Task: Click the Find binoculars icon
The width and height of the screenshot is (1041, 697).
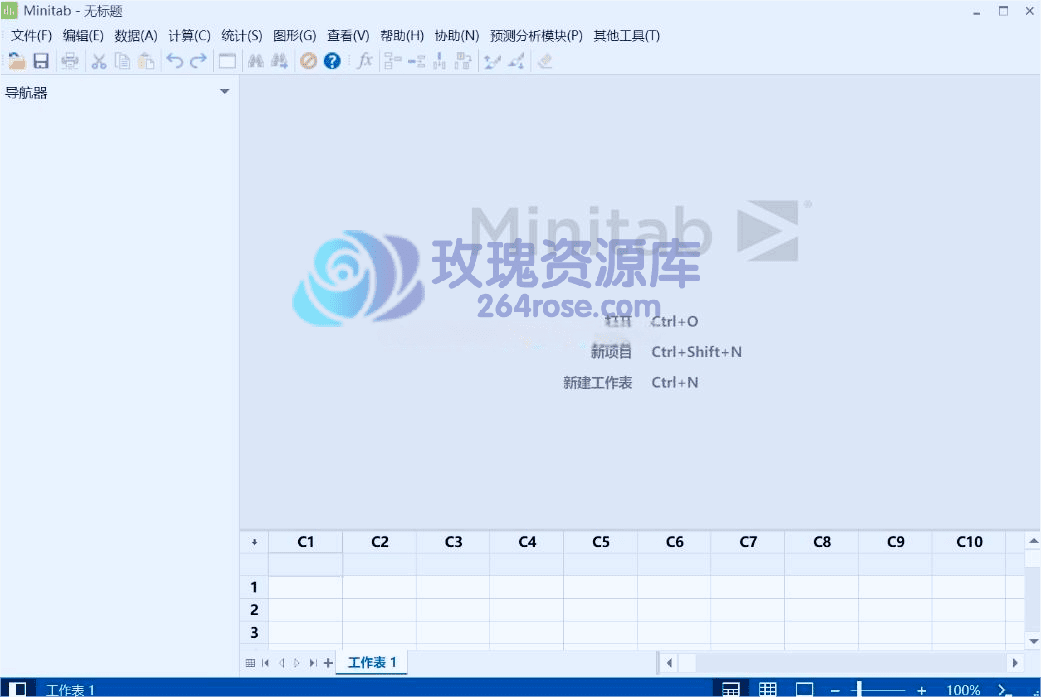Action: click(x=256, y=61)
